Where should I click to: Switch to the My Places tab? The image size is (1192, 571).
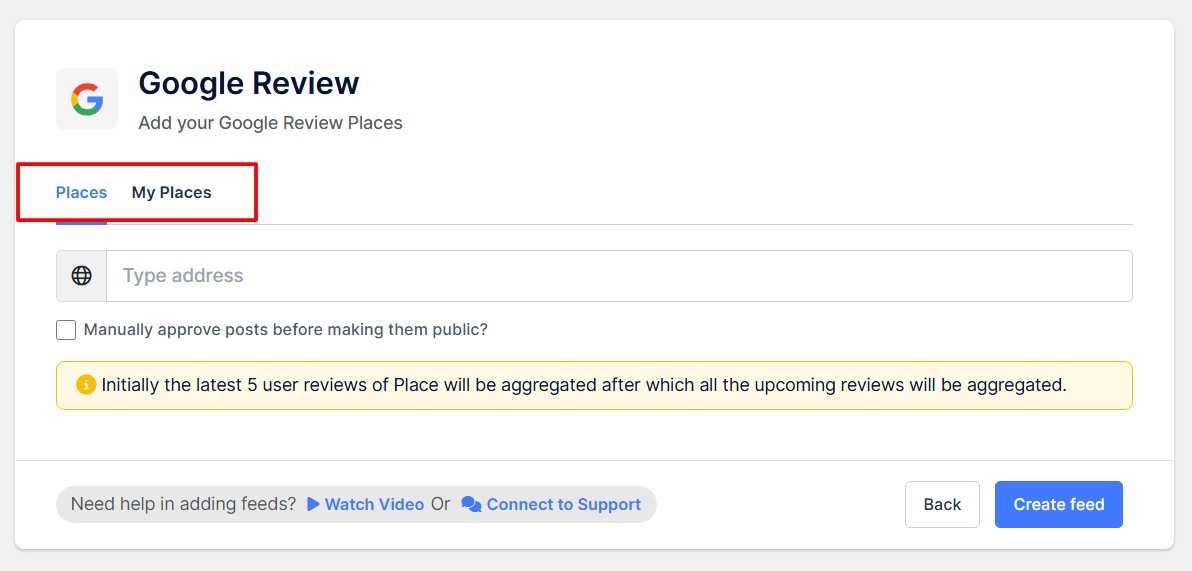tap(171, 193)
